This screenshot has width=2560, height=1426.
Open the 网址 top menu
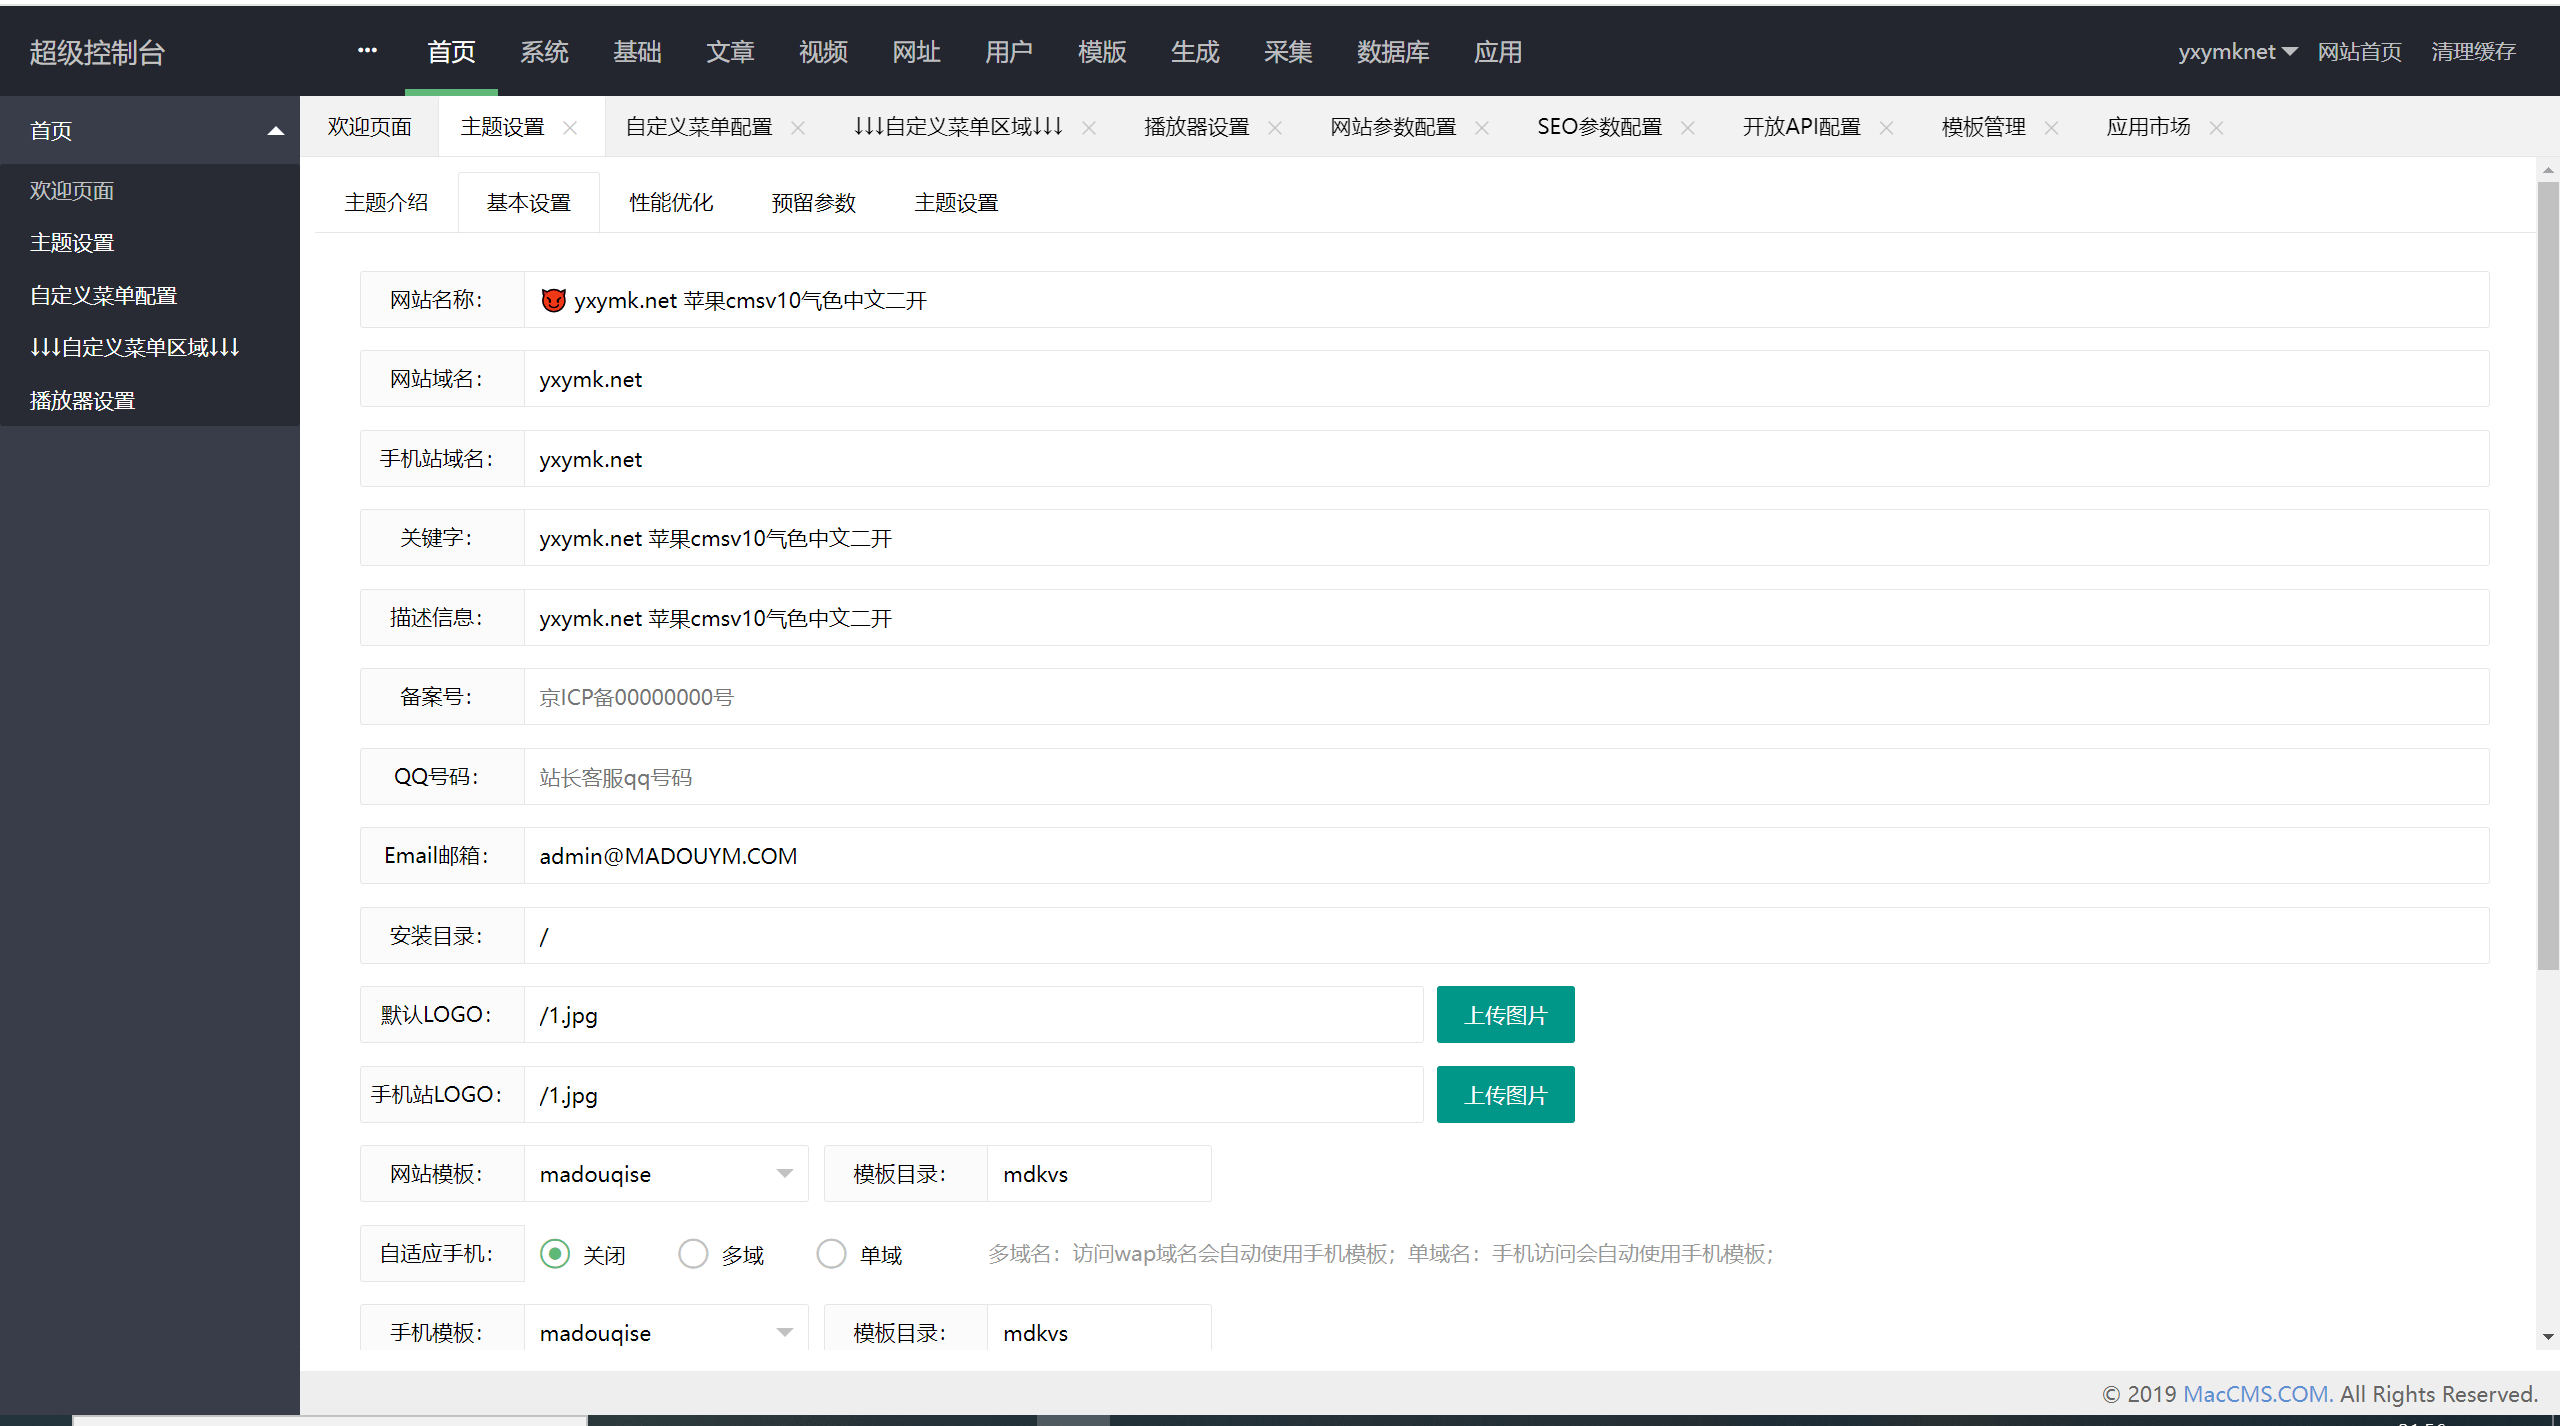pyautogui.click(x=916, y=52)
